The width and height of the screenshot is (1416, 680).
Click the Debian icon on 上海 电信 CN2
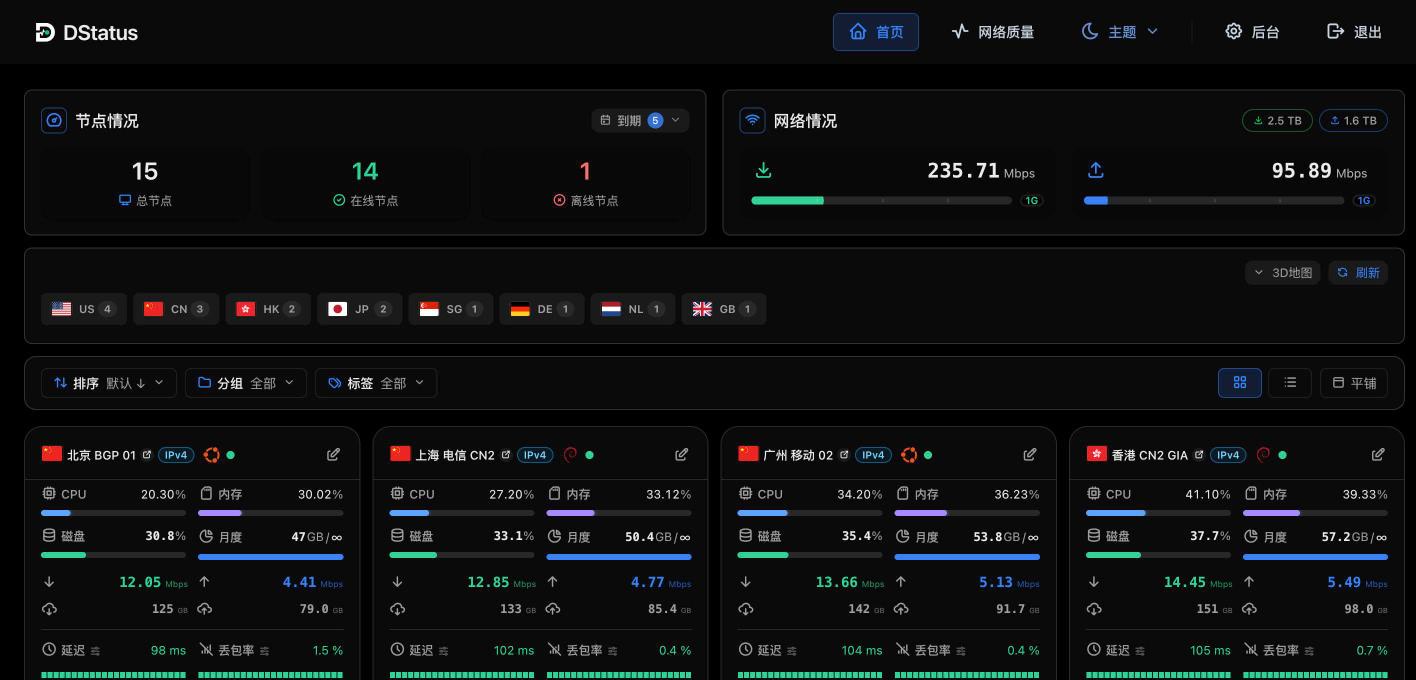(x=570, y=455)
